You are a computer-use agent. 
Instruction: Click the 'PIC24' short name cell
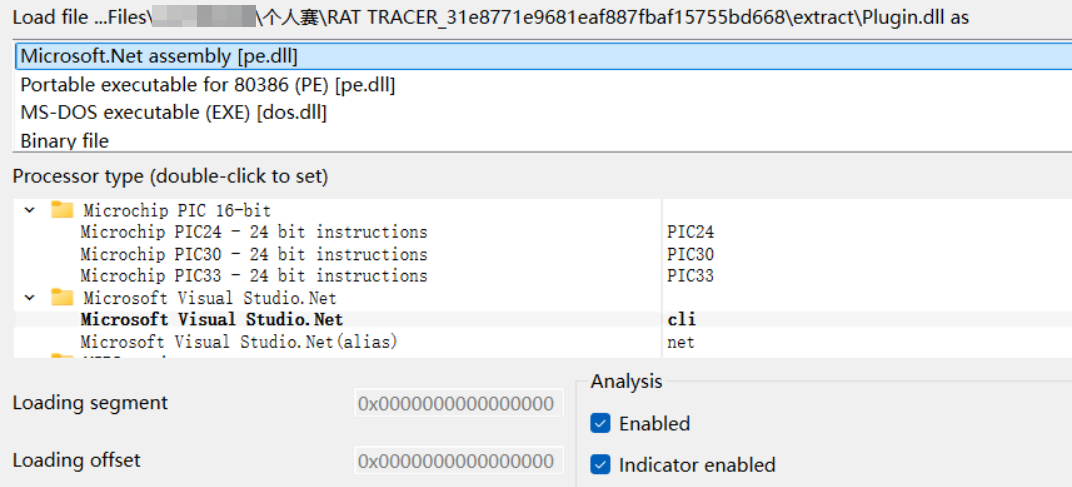tap(690, 232)
